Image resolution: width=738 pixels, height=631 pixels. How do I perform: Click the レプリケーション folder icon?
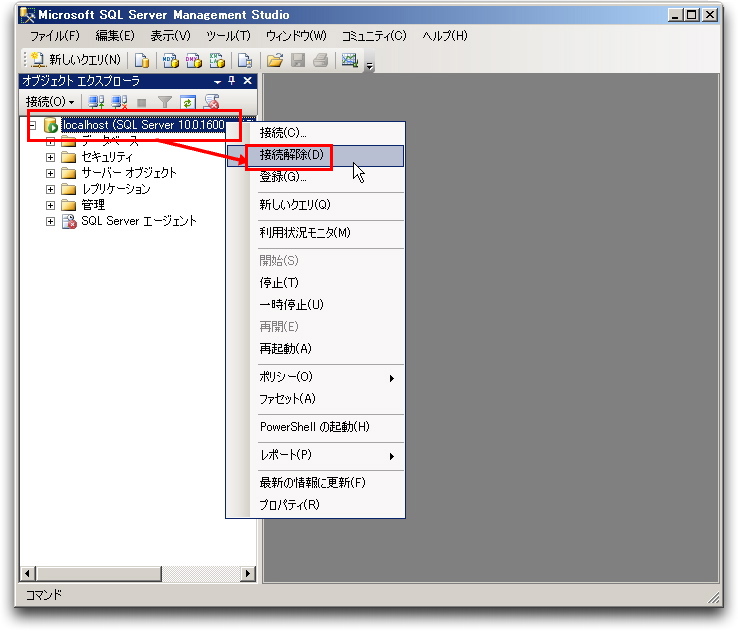coord(69,189)
